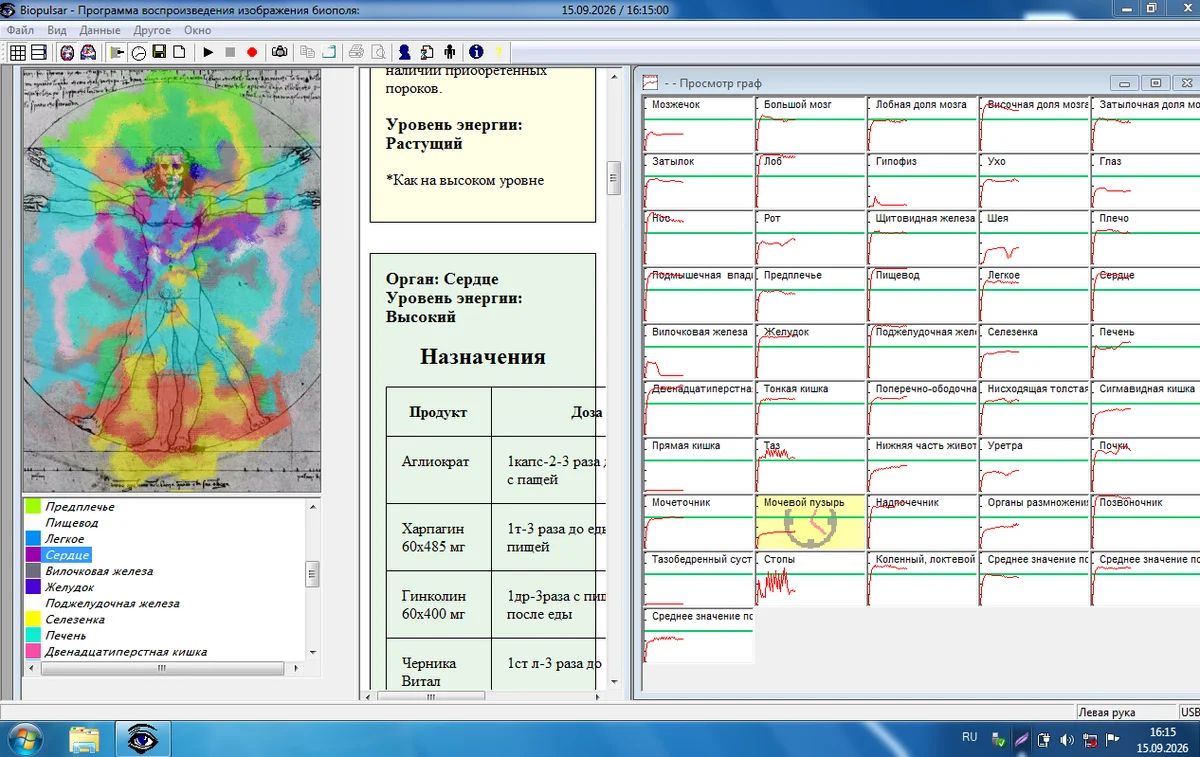1200x757 pixels.
Task: Open print preview magnifier page icon
Action: (x=377, y=52)
